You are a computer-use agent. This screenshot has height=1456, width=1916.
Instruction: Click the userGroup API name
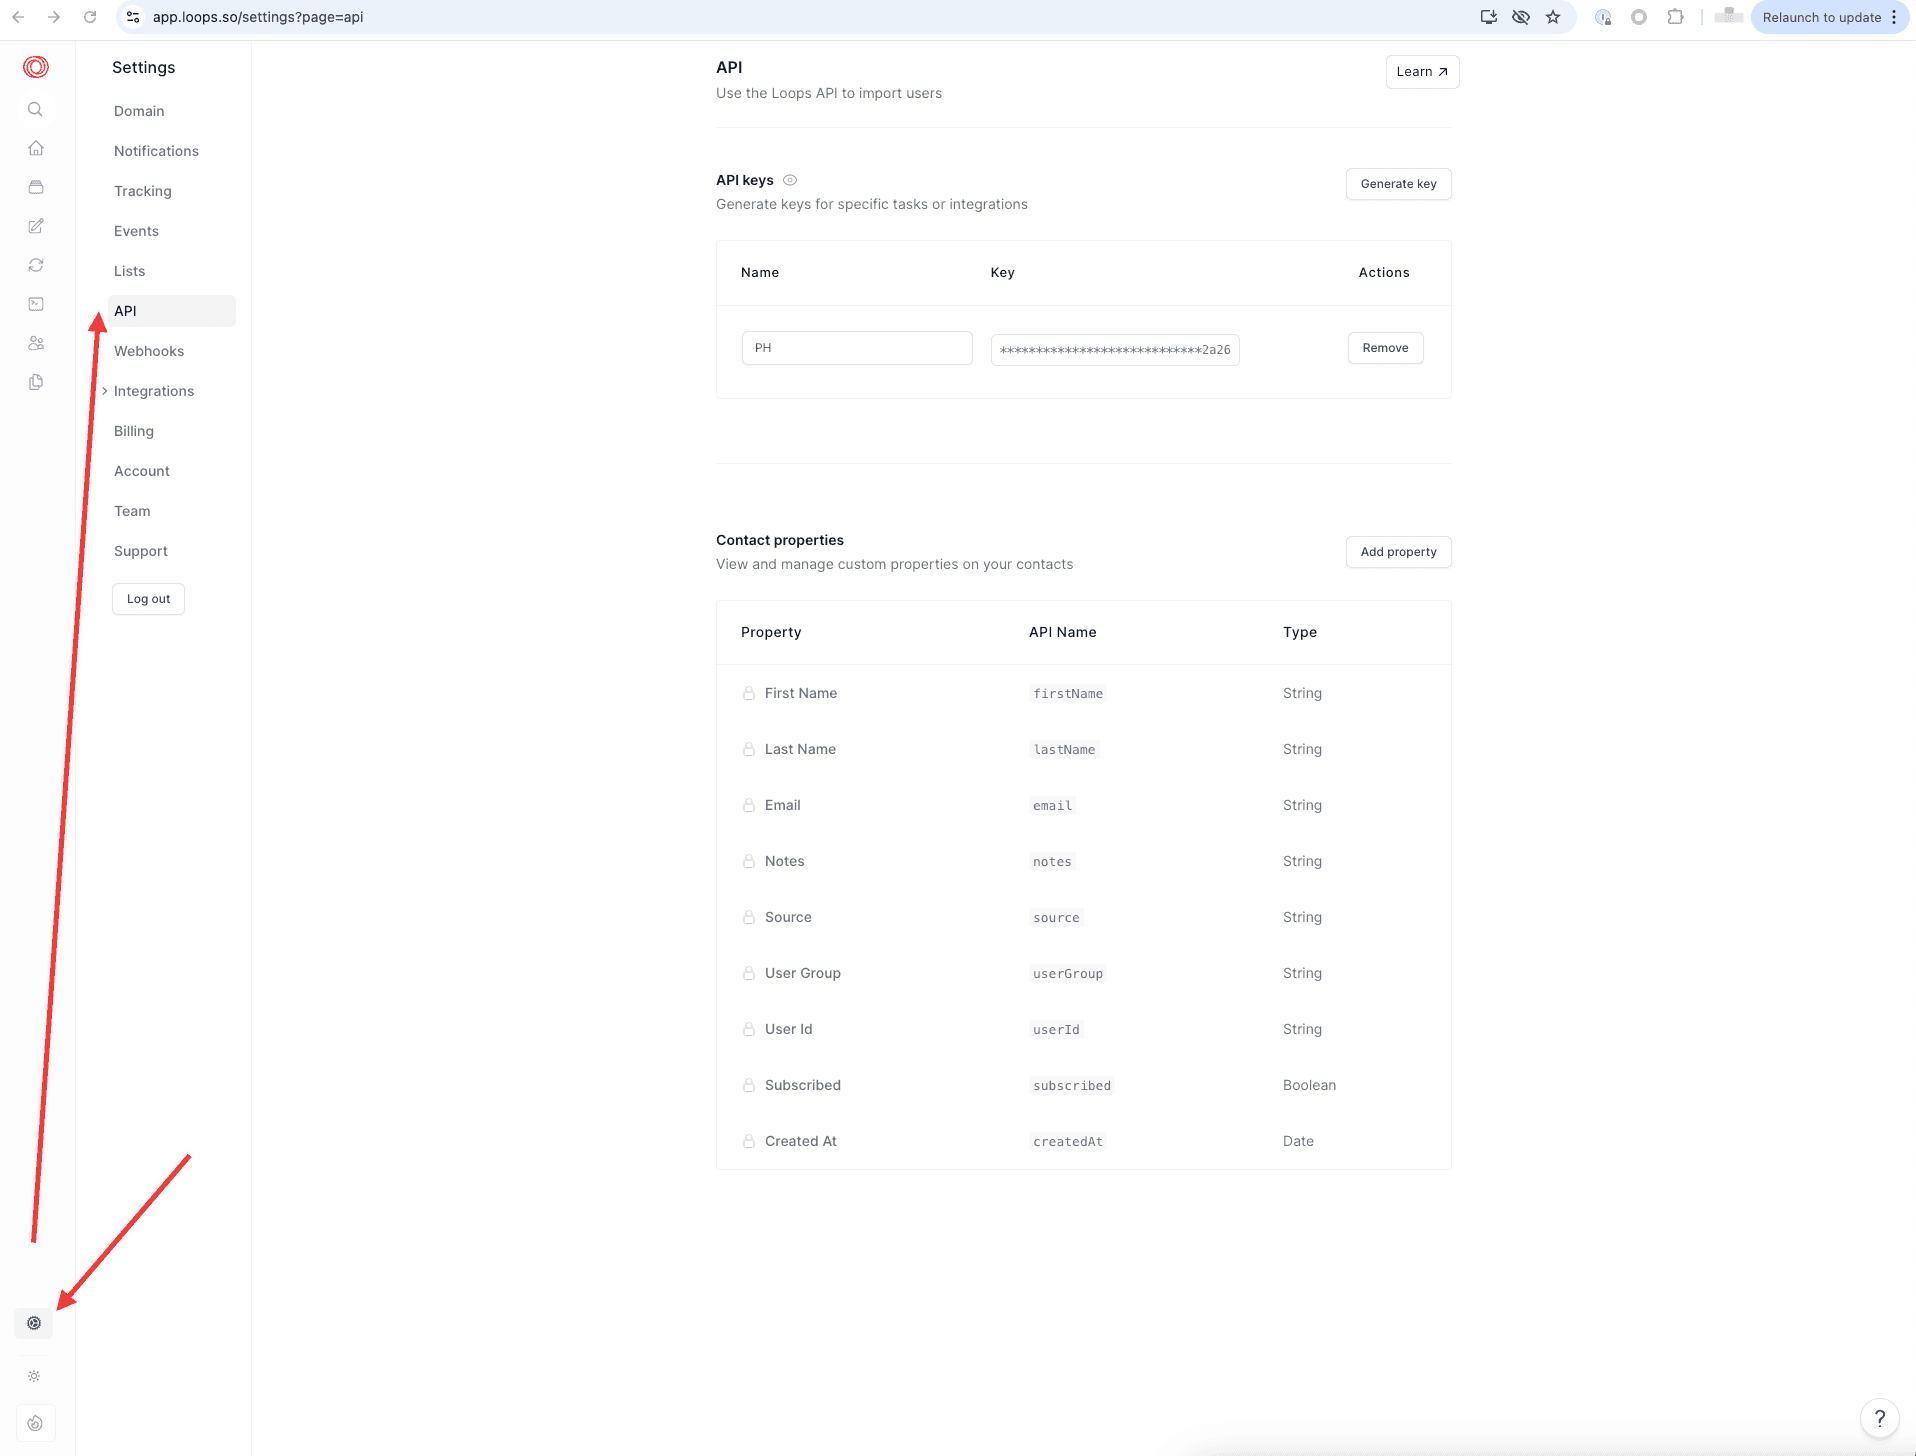click(1068, 973)
